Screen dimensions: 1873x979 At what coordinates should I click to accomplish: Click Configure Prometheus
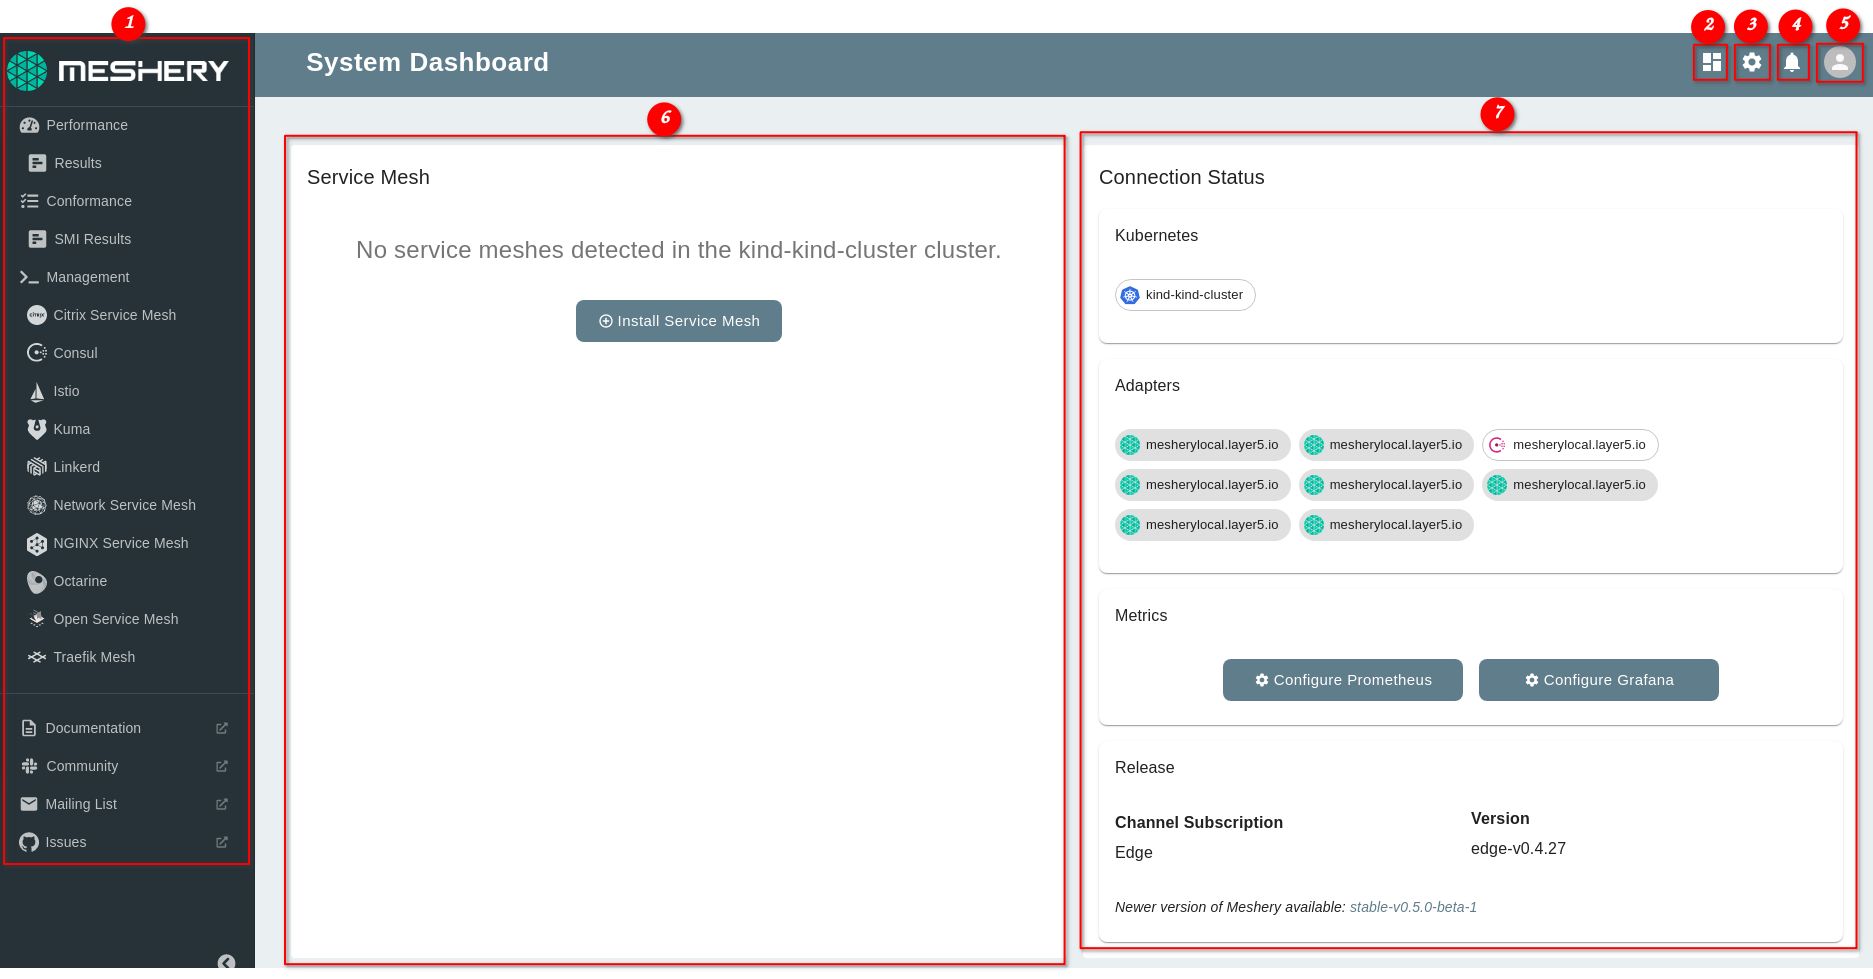[x=1343, y=680]
